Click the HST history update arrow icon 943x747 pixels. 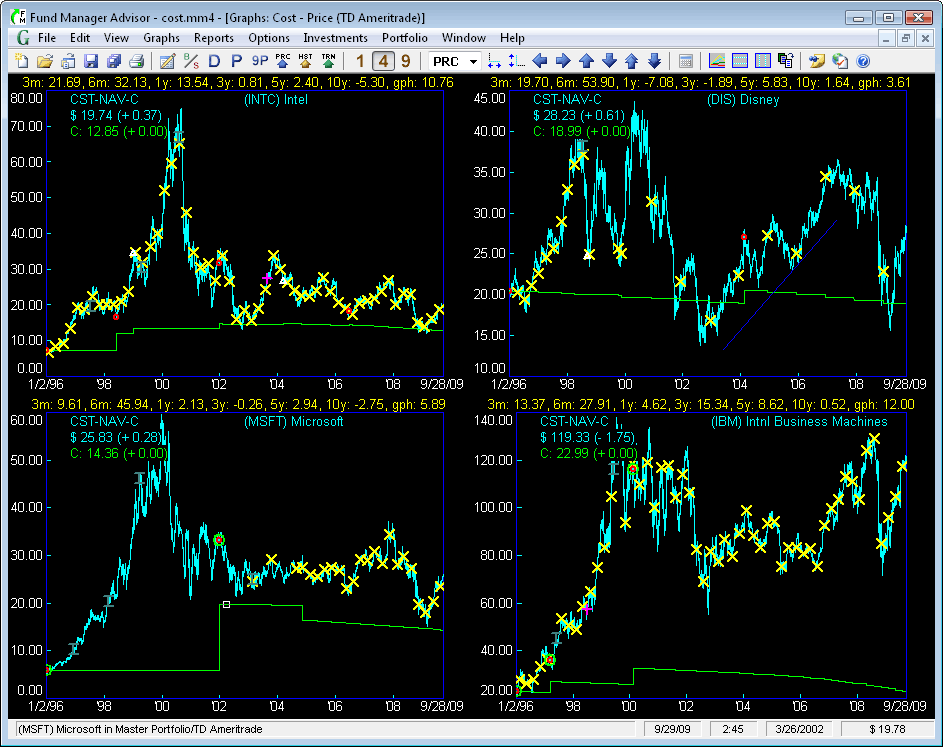306,61
